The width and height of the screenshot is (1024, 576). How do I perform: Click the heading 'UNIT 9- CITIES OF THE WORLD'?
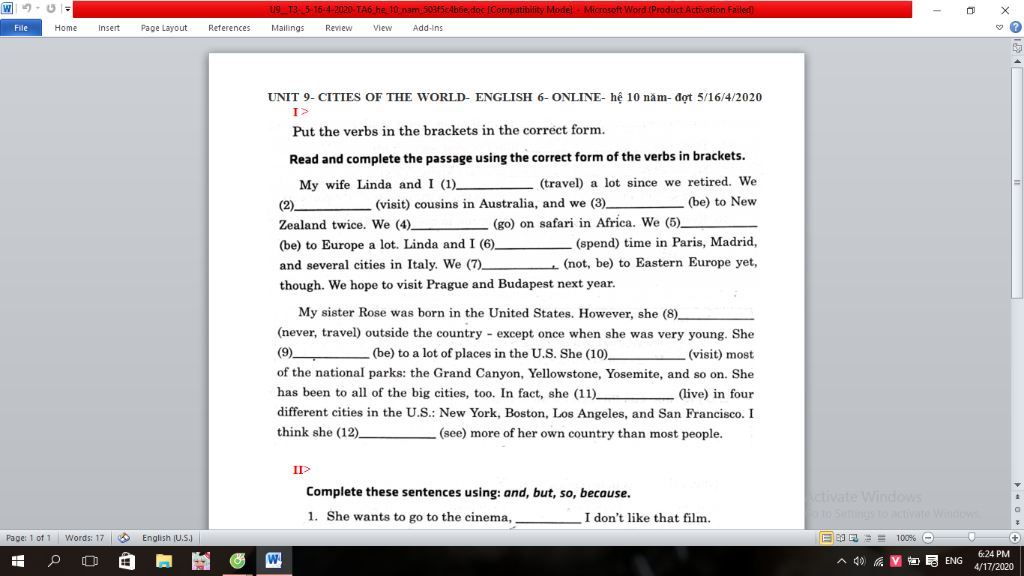click(368, 97)
